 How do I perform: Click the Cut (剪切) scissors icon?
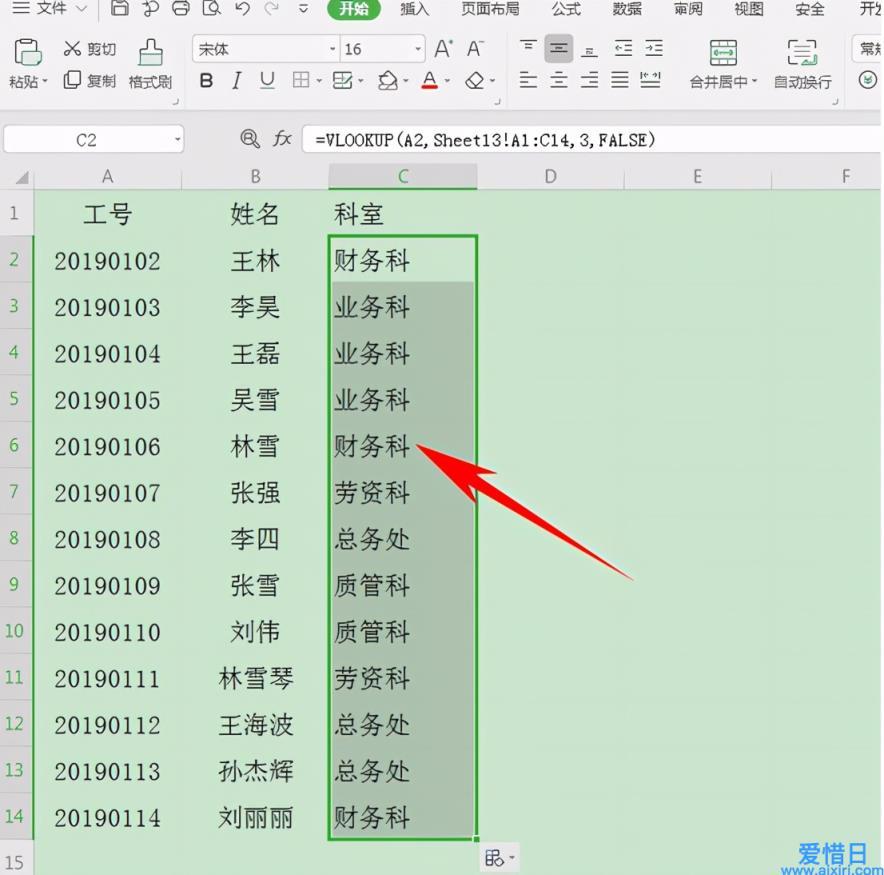tap(73, 49)
